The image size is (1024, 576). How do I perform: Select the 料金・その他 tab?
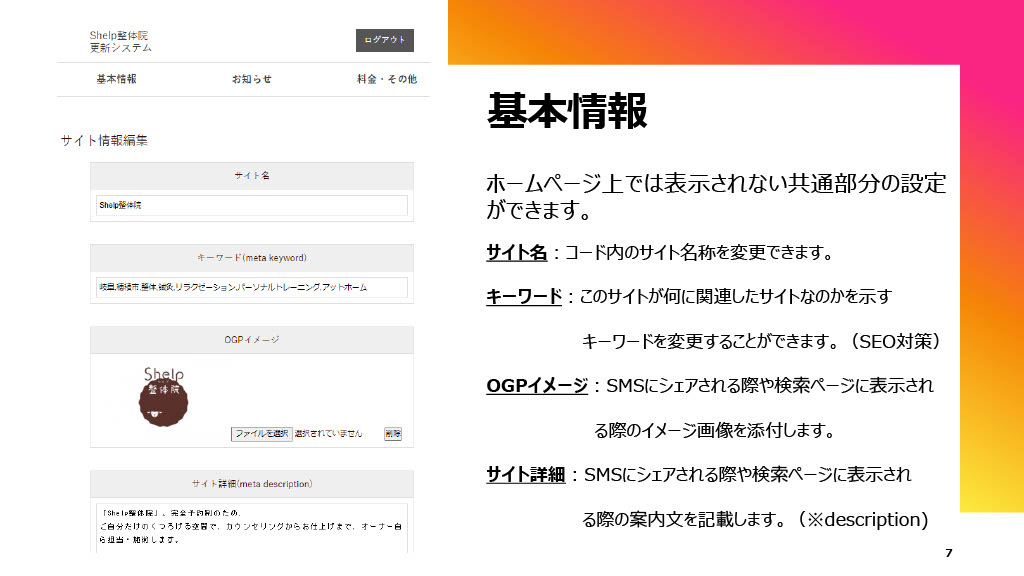(386, 79)
